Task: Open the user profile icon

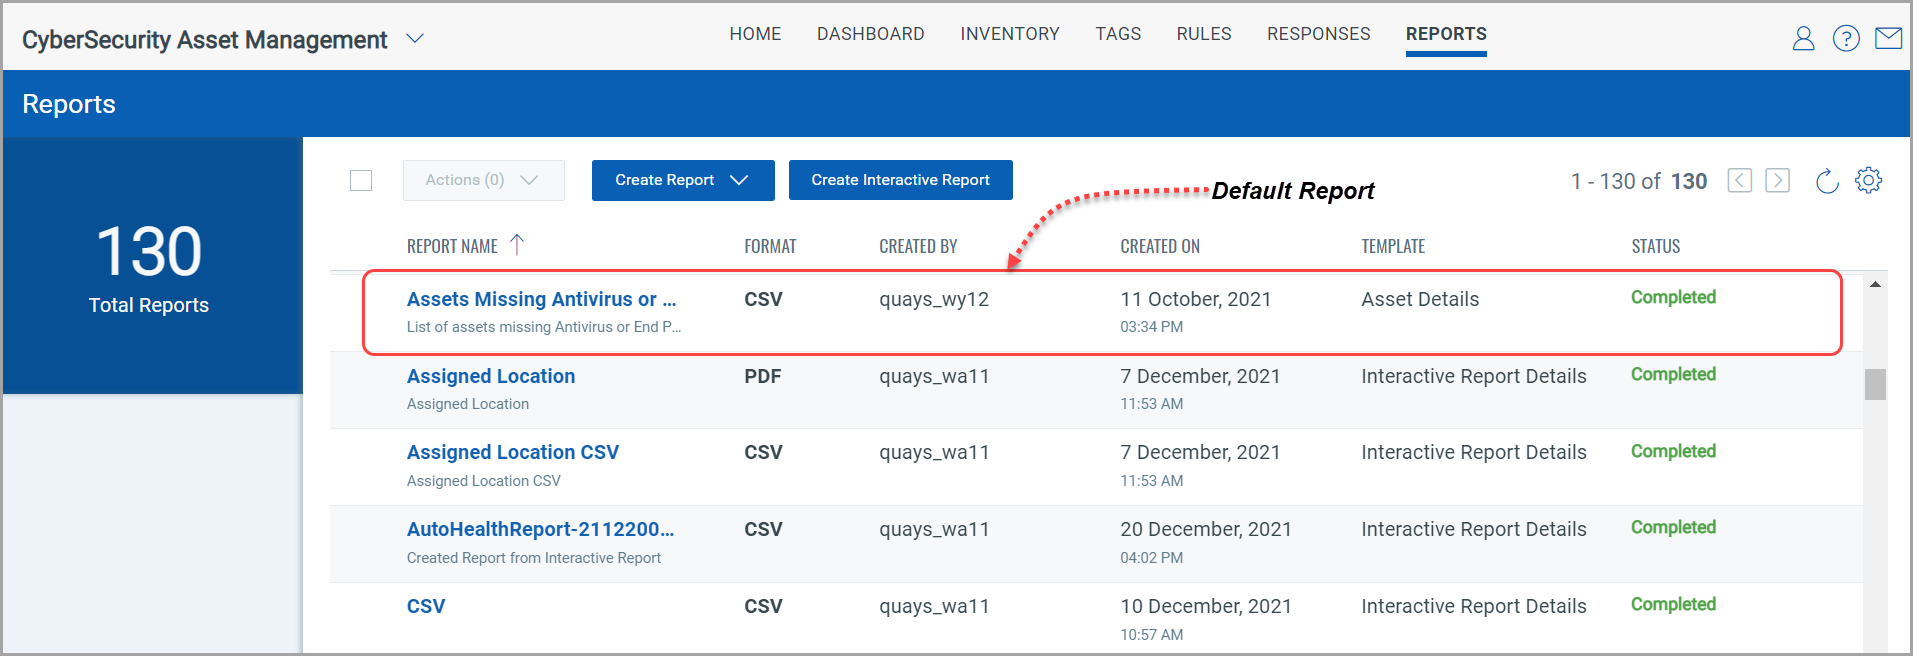Action: point(1803,39)
